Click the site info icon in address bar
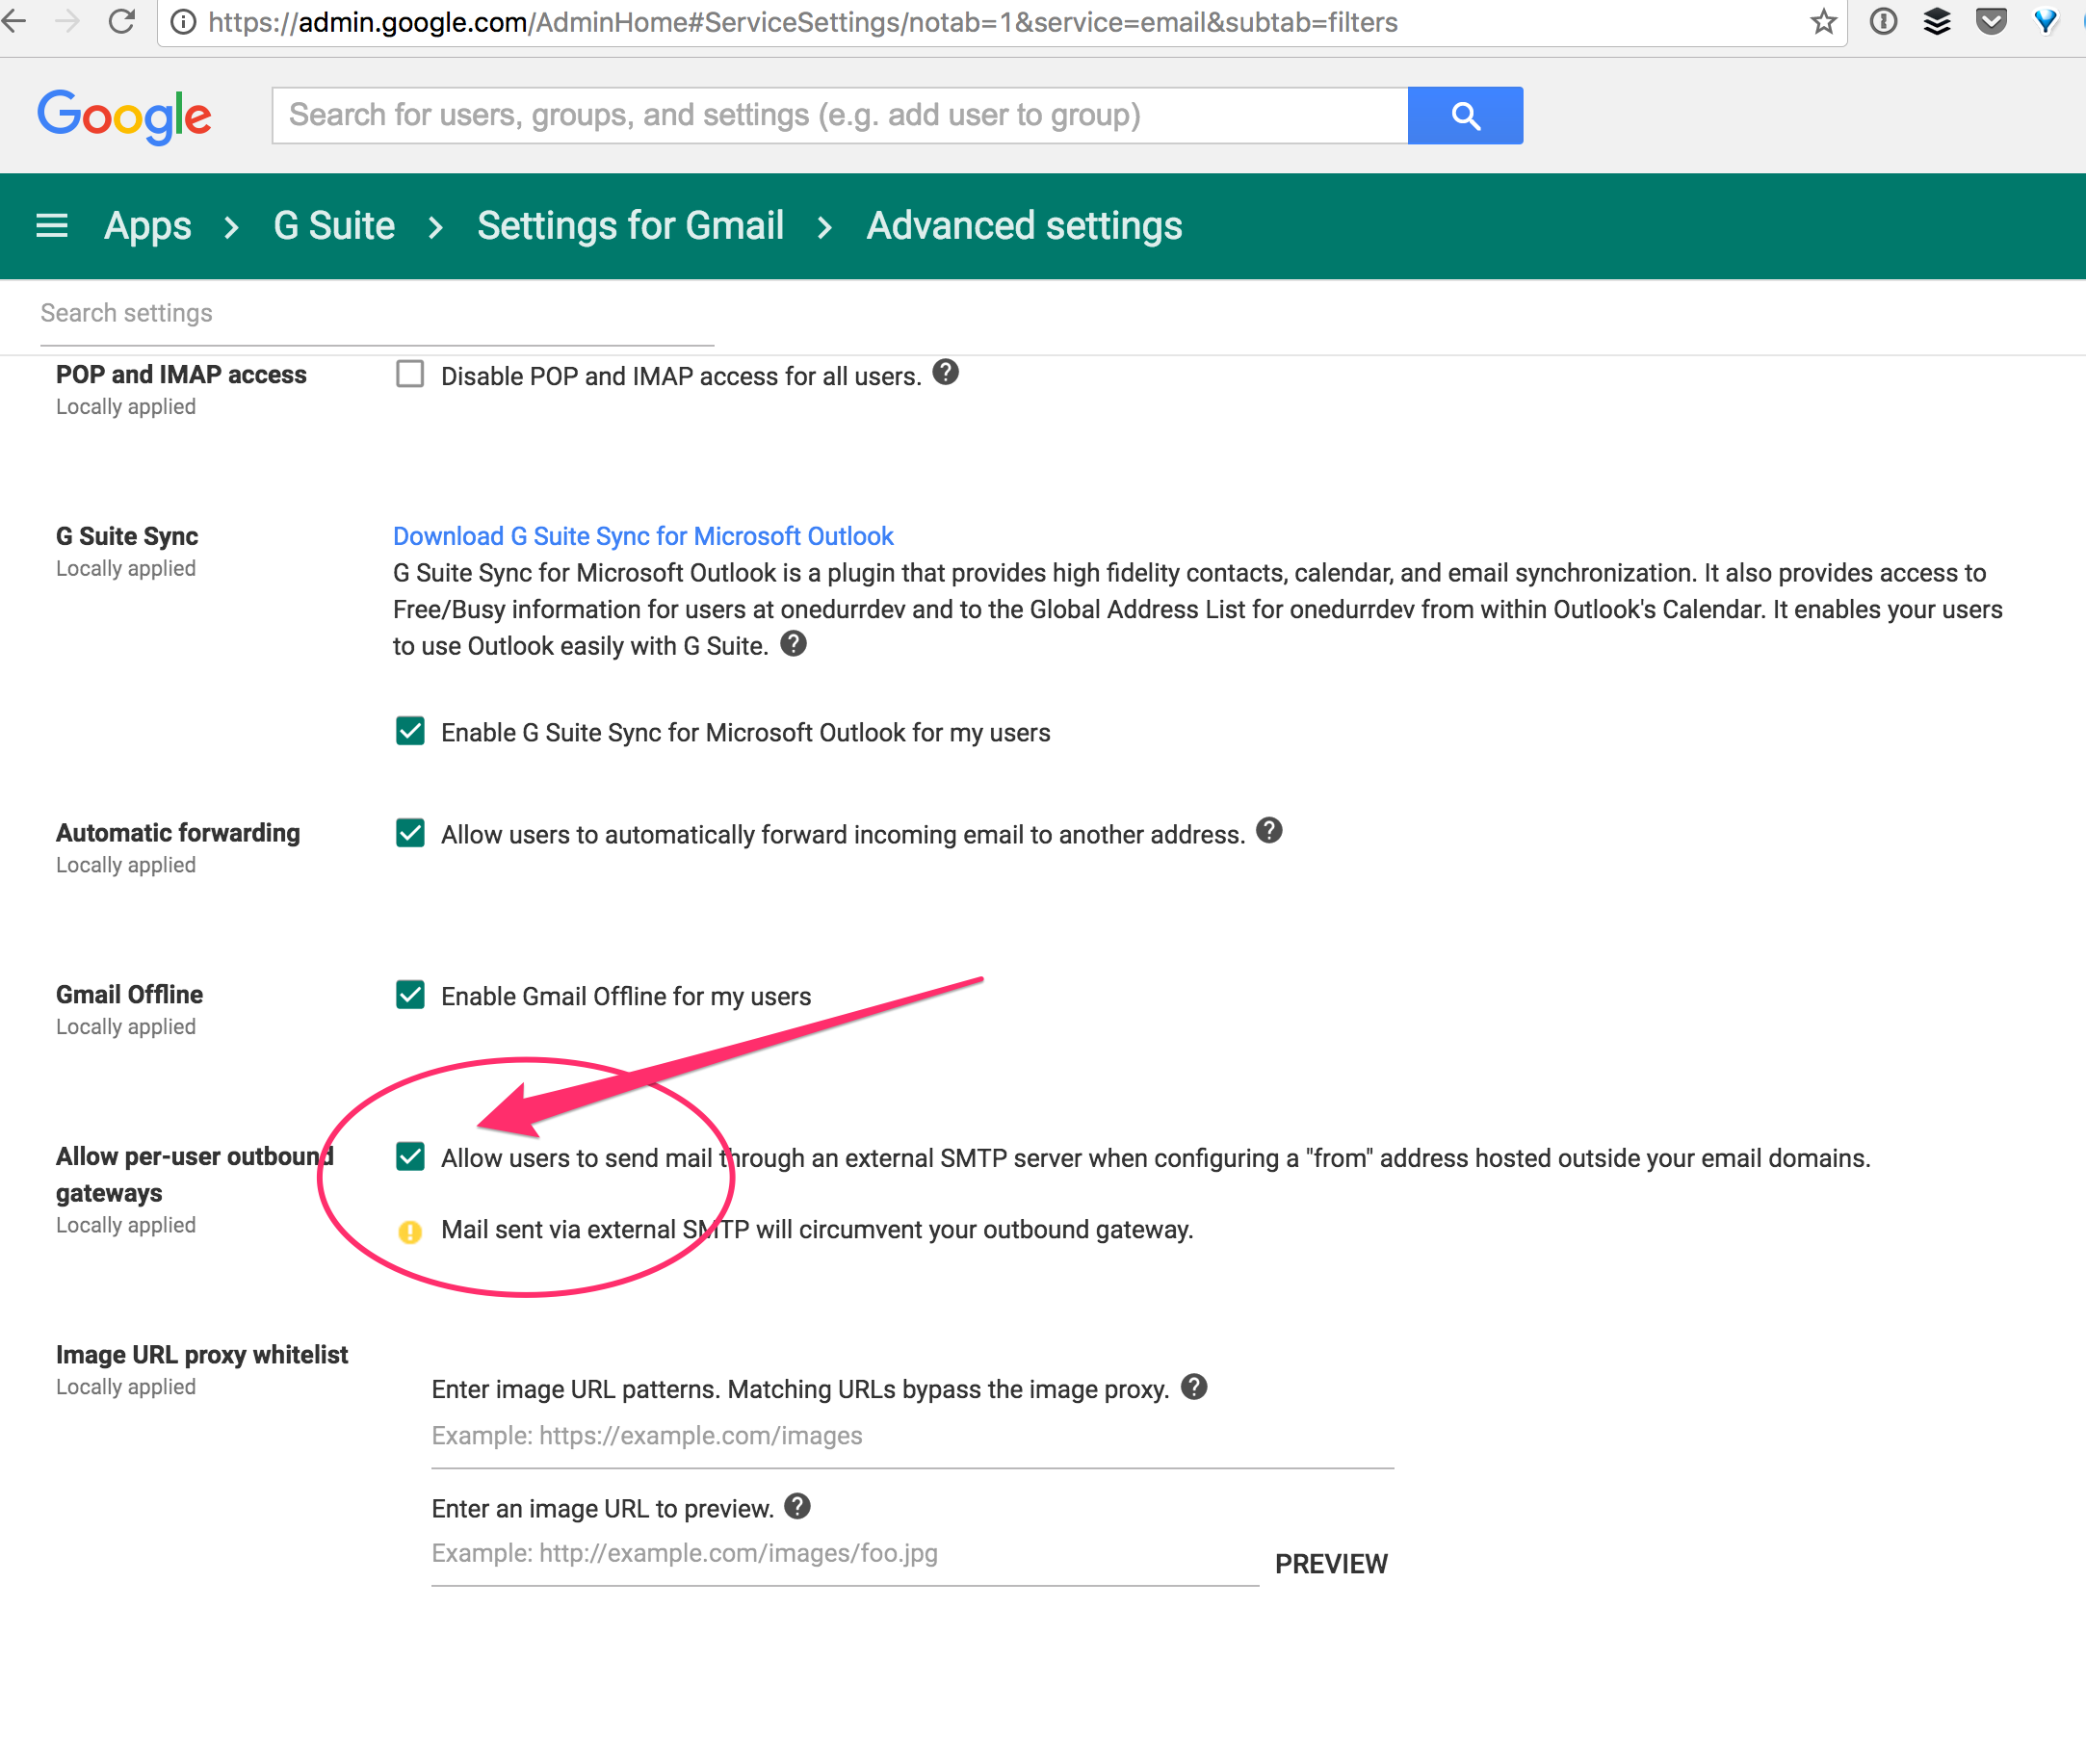The width and height of the screenshot is (2086, 1764). click(183, 22)
